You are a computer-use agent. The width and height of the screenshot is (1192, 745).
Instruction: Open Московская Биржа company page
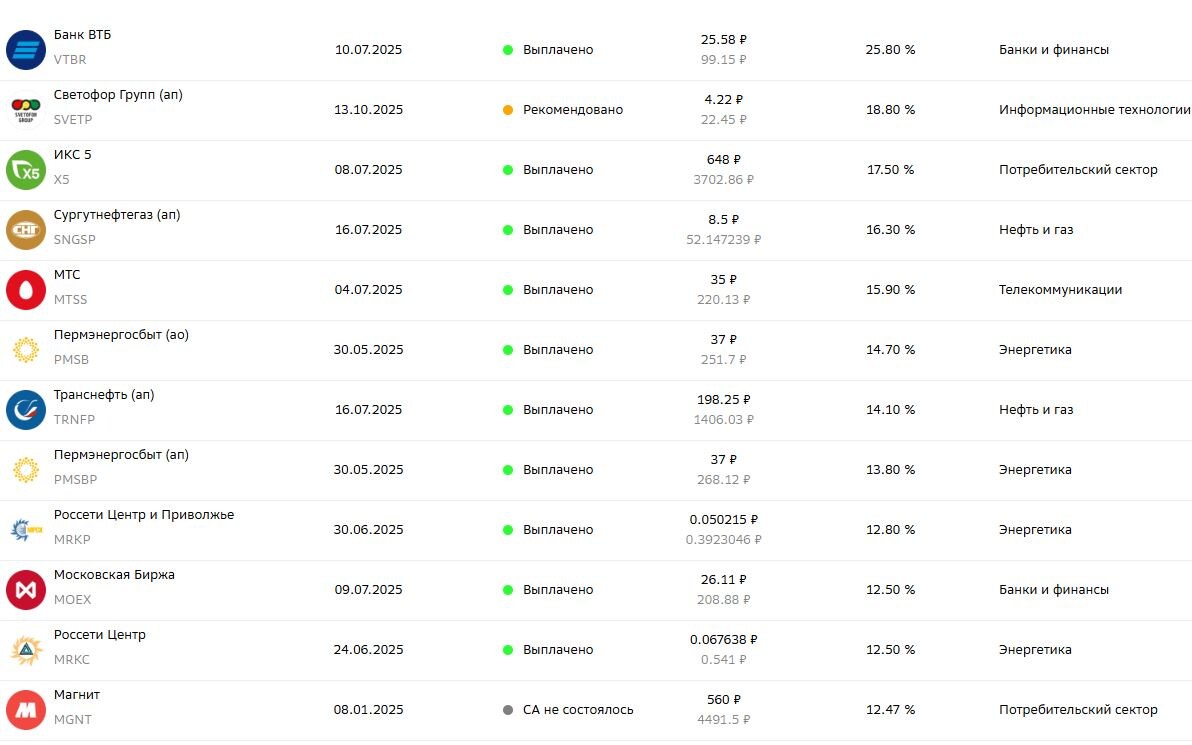tap(114, 575)
